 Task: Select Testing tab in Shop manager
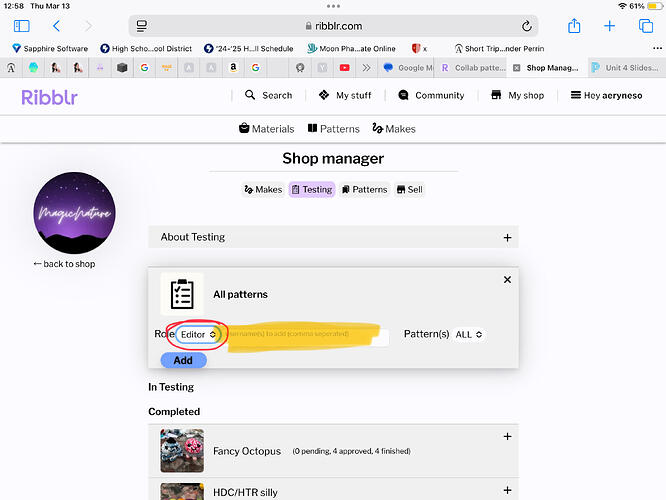[312, 189]
